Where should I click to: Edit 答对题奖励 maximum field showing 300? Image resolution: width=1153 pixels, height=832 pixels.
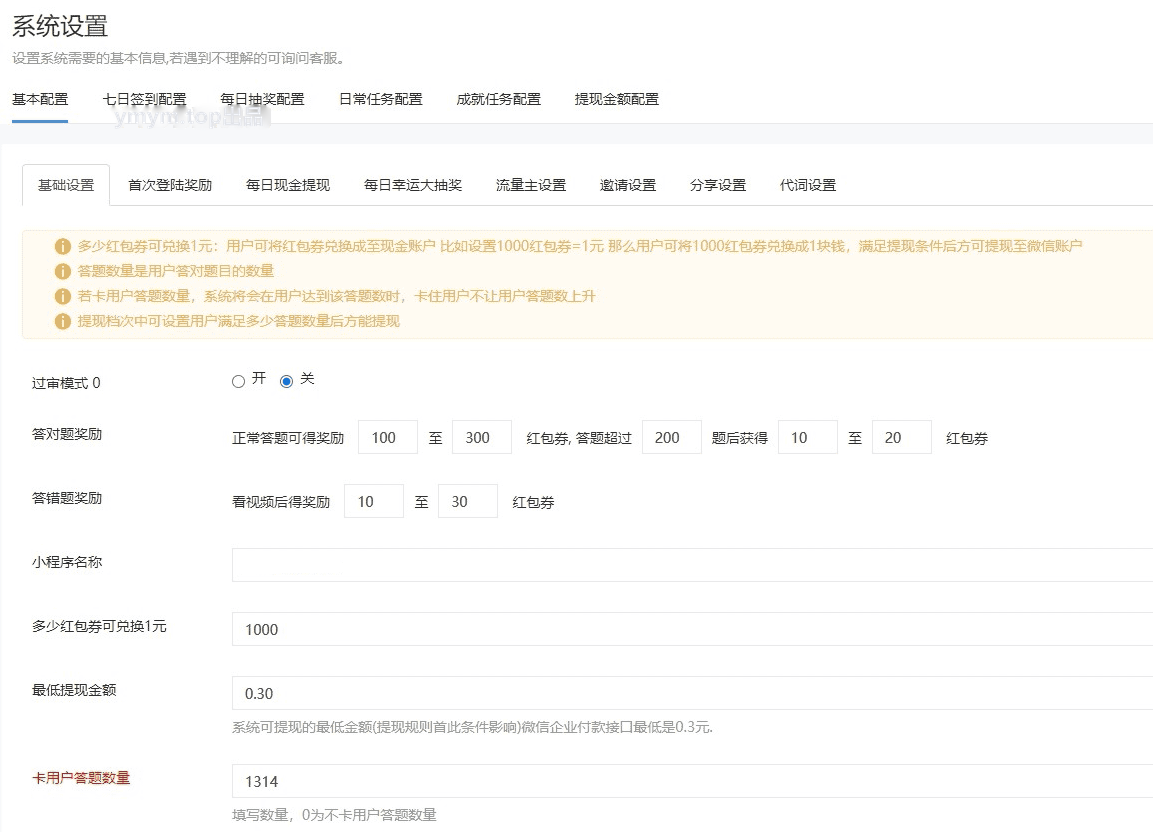482,437
